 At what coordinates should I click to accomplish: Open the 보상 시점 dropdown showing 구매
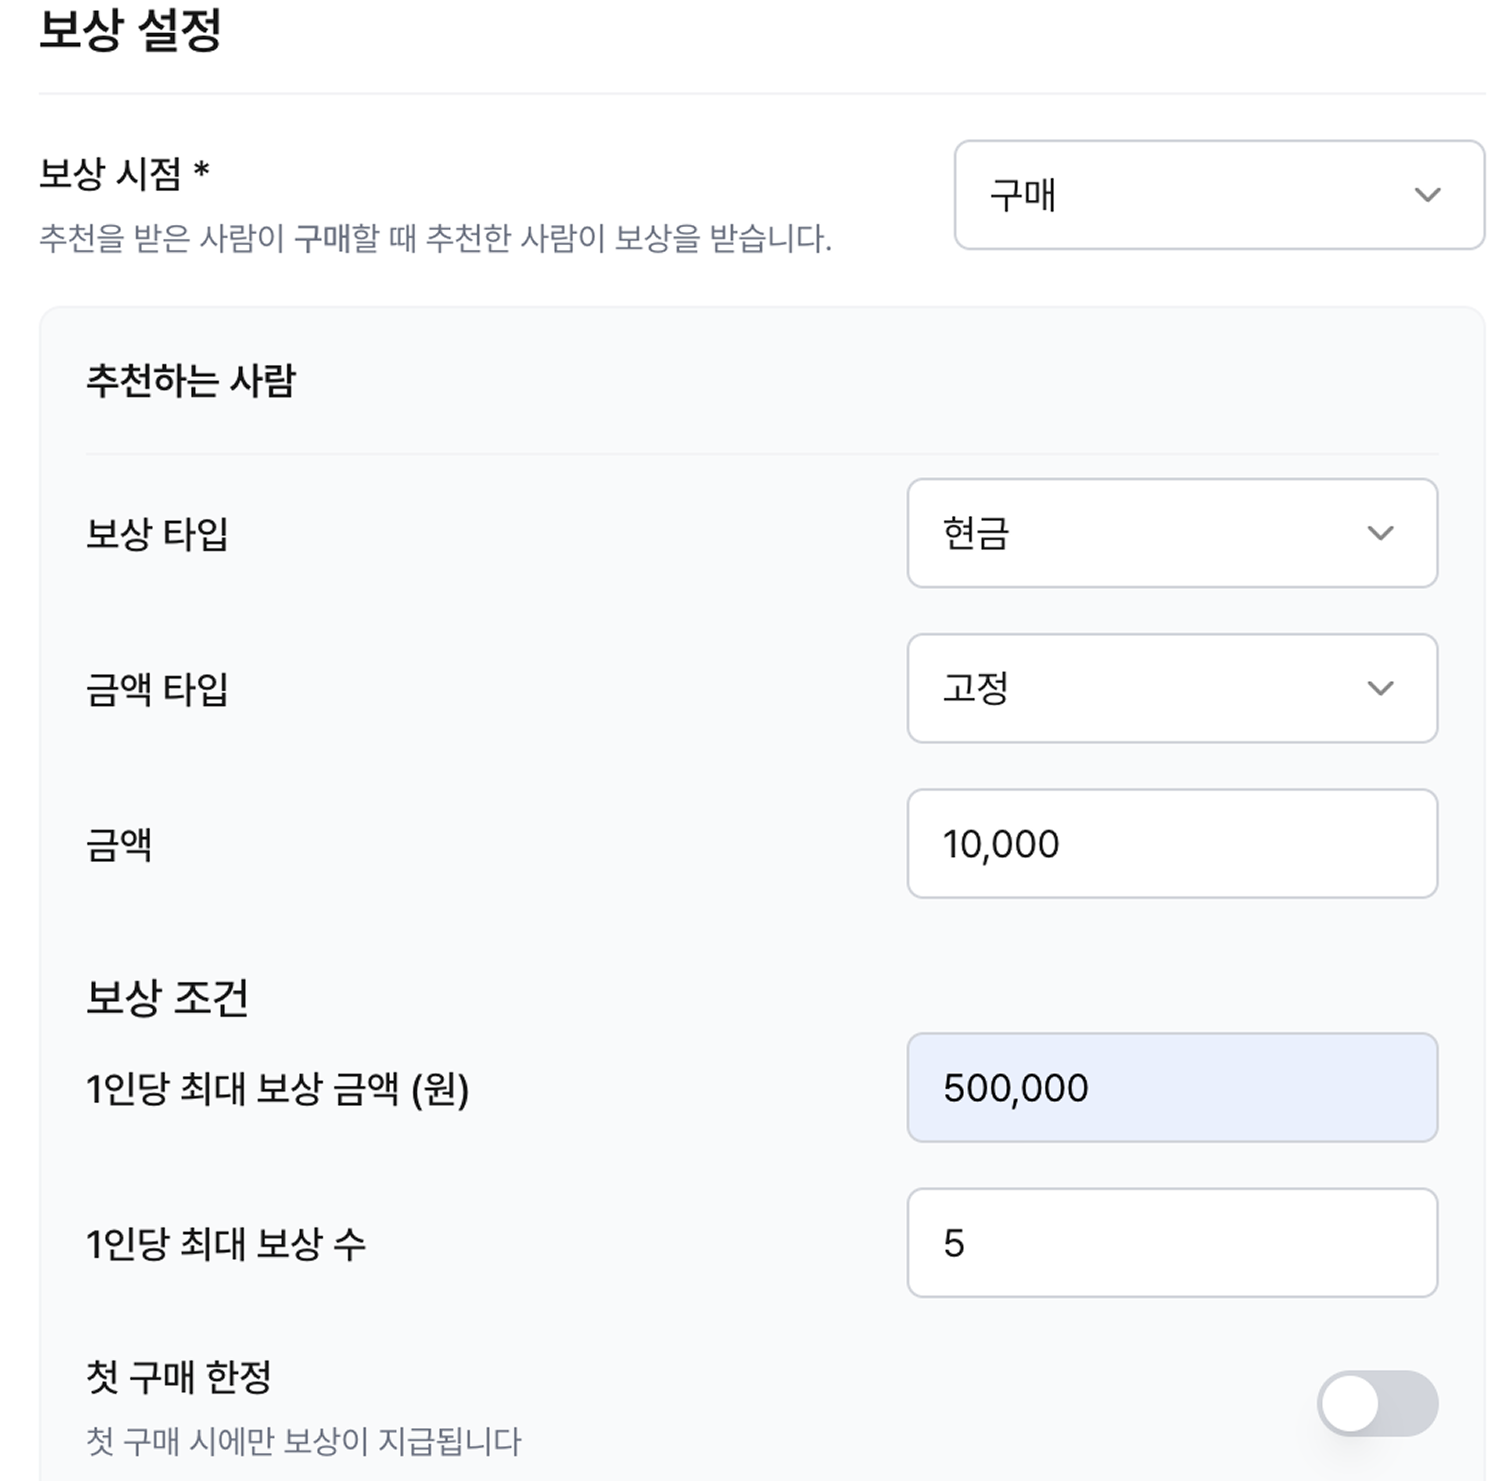click(x=1218, y=195)
